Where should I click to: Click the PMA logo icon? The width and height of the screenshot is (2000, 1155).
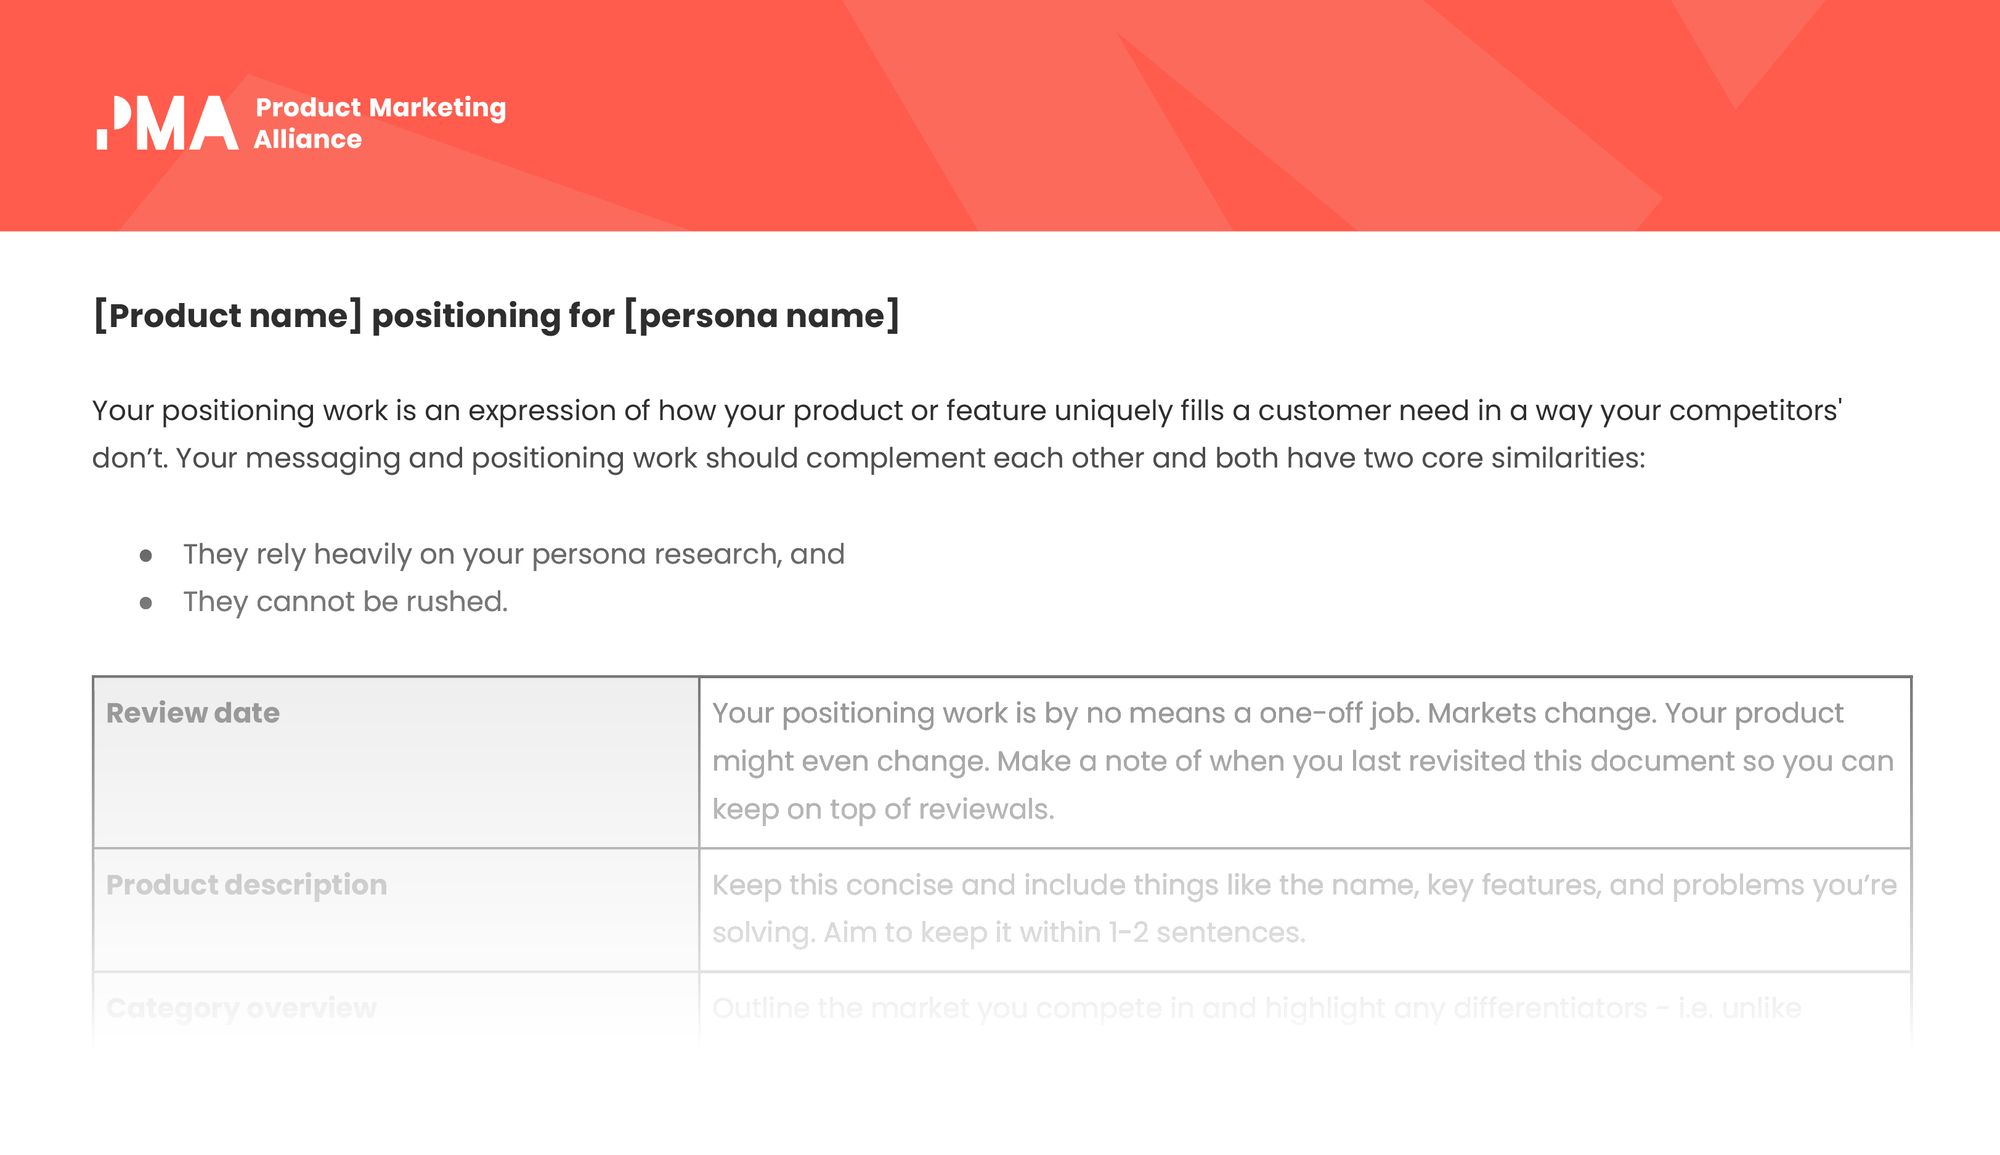[x=167, y=123]
